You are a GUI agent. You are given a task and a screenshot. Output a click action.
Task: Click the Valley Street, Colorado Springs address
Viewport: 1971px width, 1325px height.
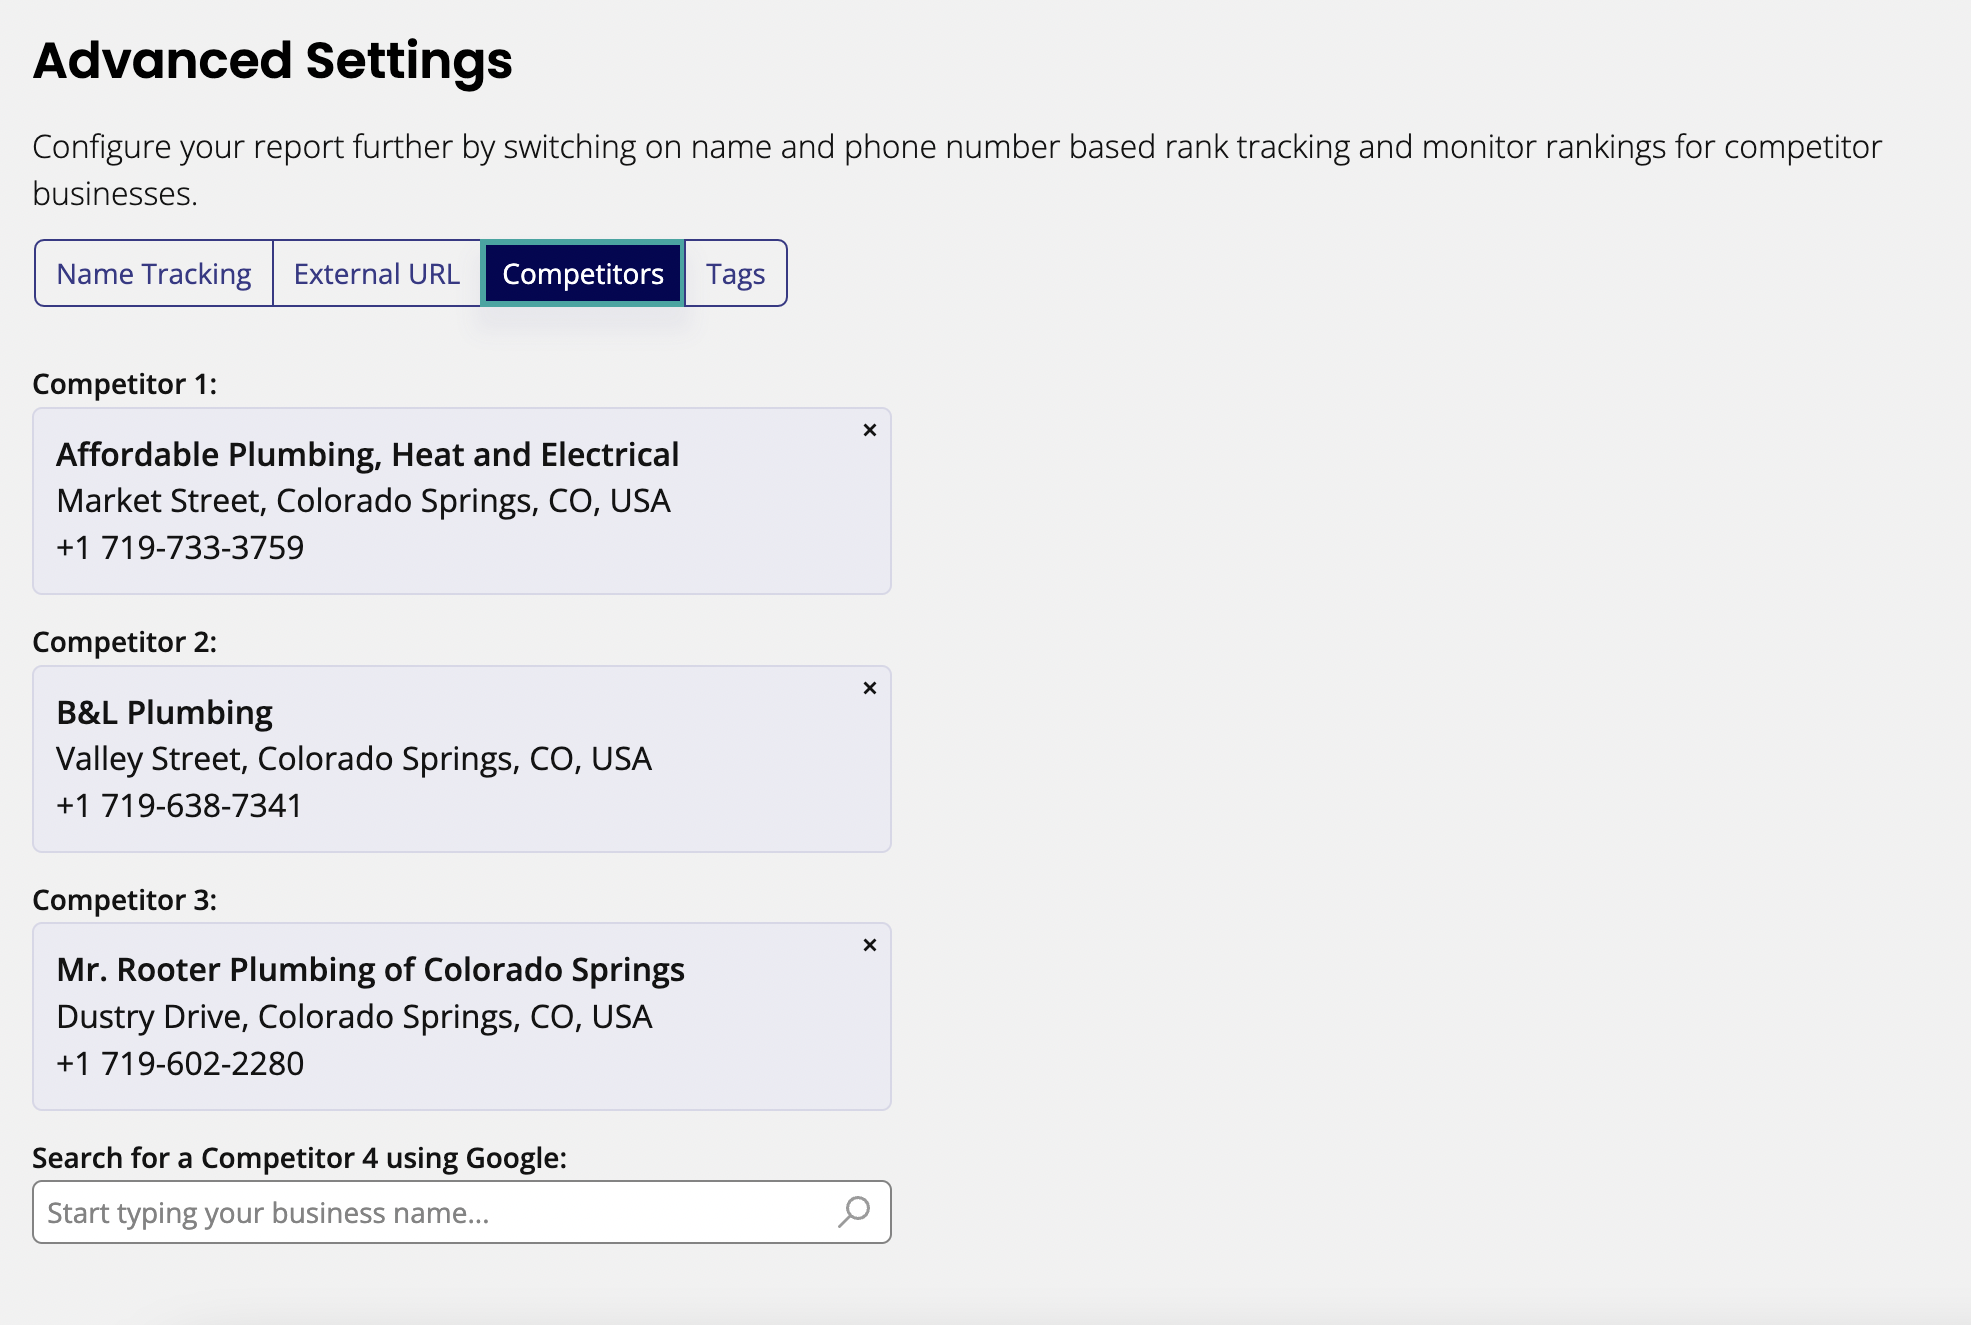coord(354,758)
